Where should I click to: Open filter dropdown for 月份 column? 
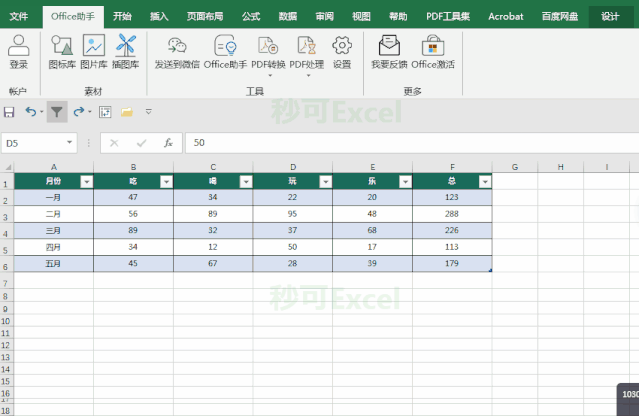tap(86, 182)
